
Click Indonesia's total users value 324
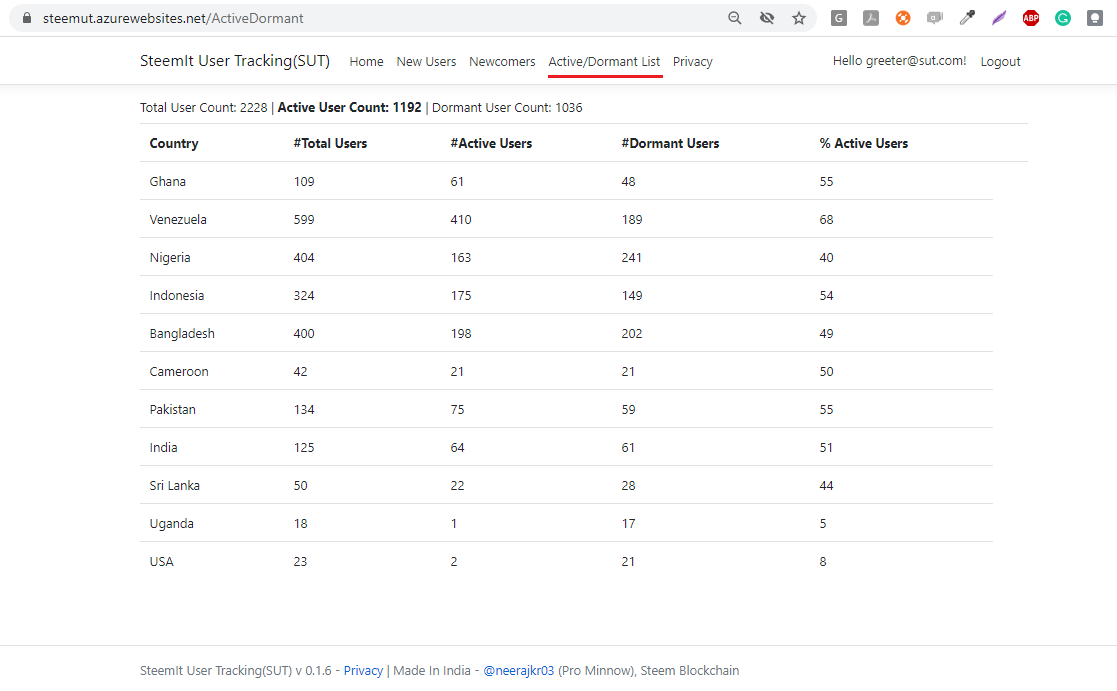pyautogui.click(x=304, y=296)
